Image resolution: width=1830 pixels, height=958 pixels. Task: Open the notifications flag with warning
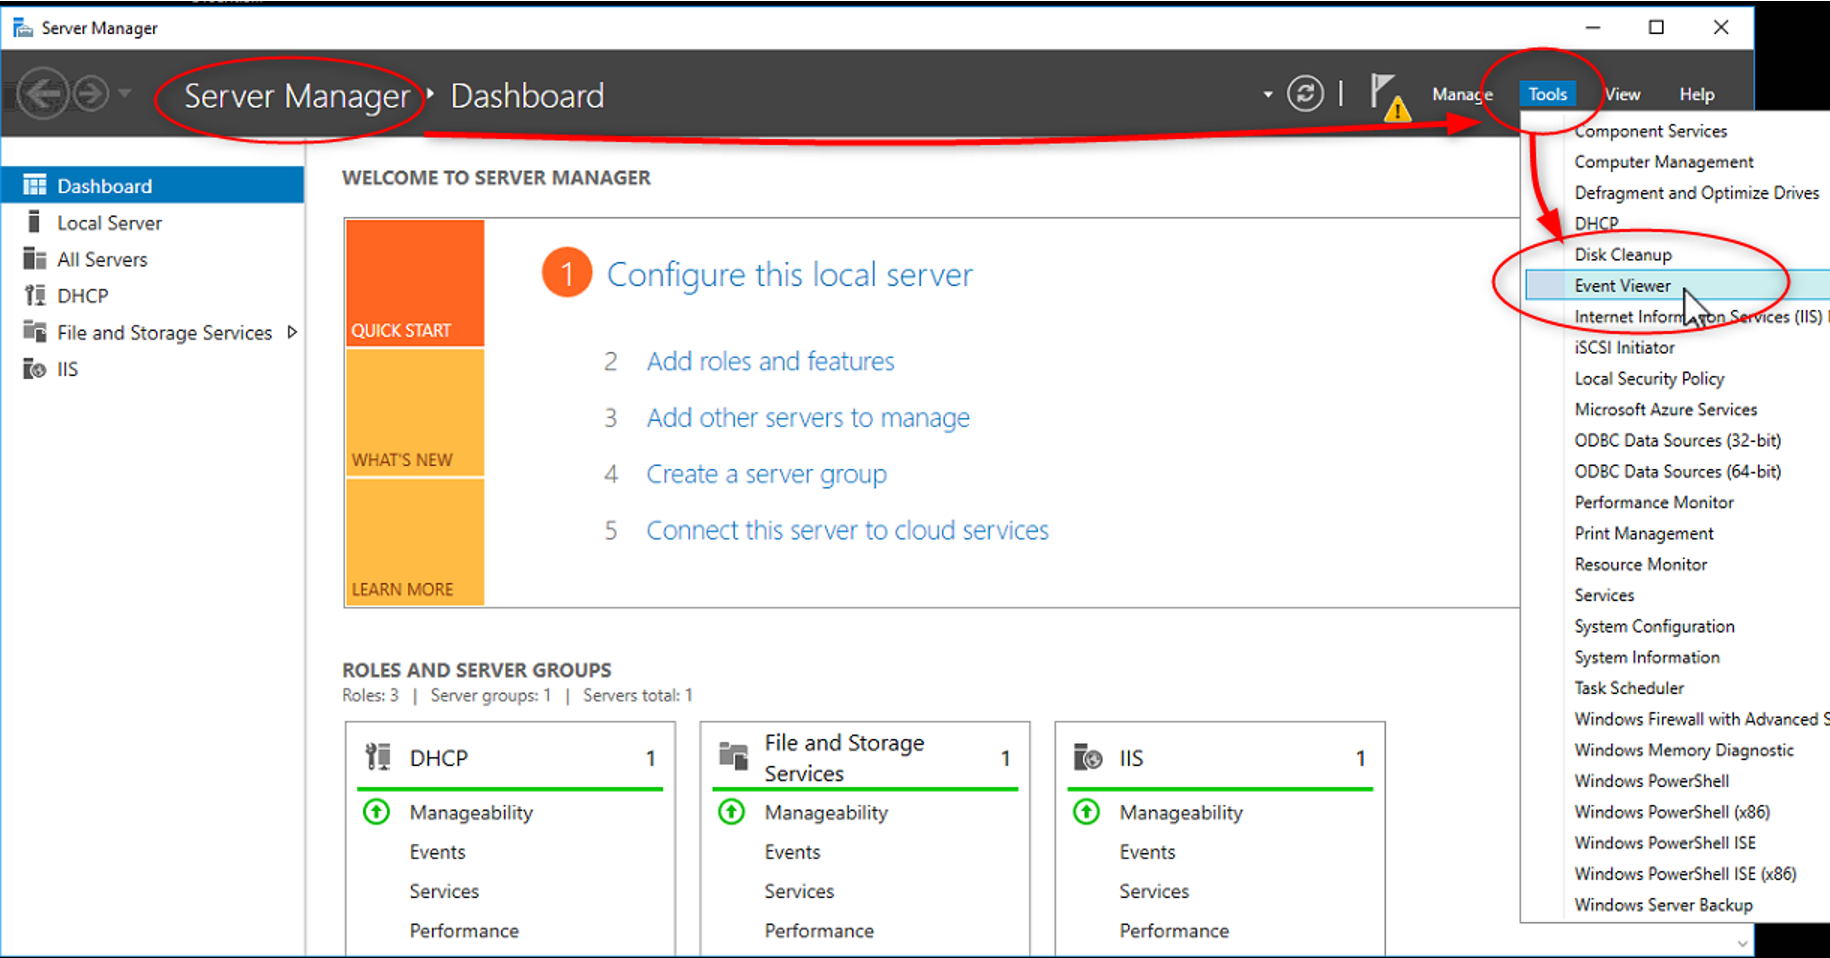pos(1387,97)
